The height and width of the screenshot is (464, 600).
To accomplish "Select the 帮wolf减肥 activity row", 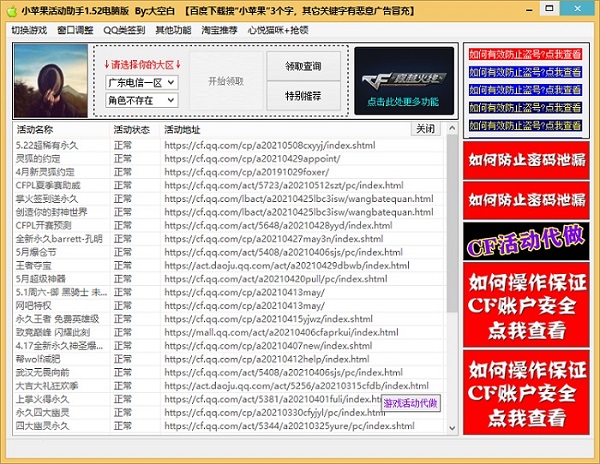I will (x=228, y=359).
